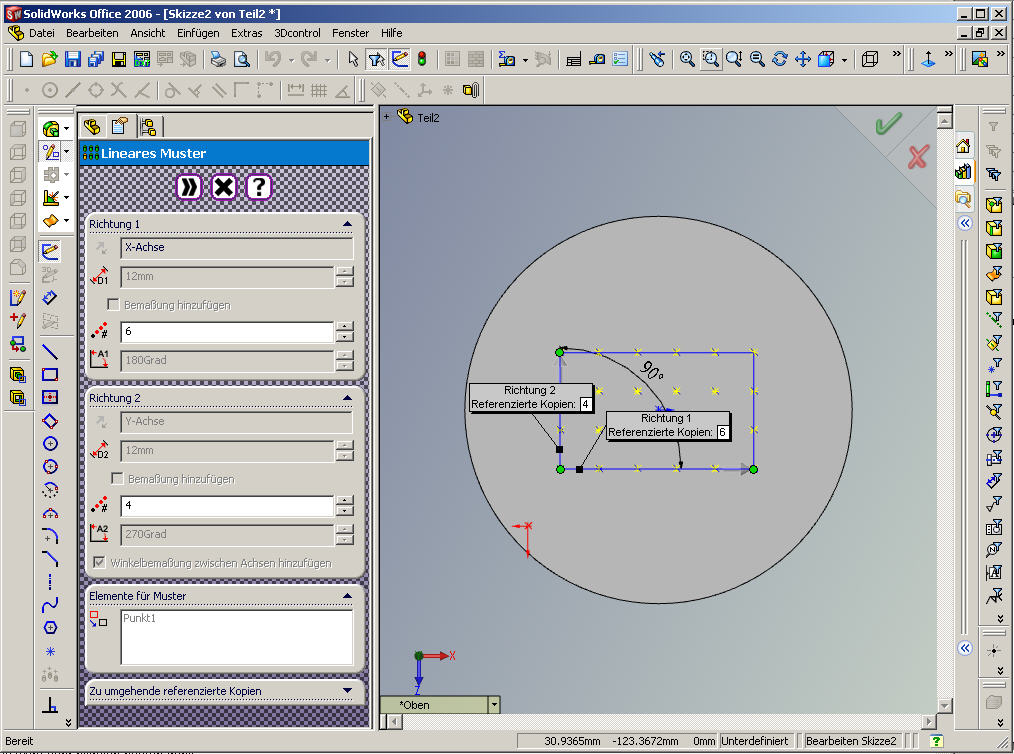Click the Print icon in the toolbar

coord(219,60)
